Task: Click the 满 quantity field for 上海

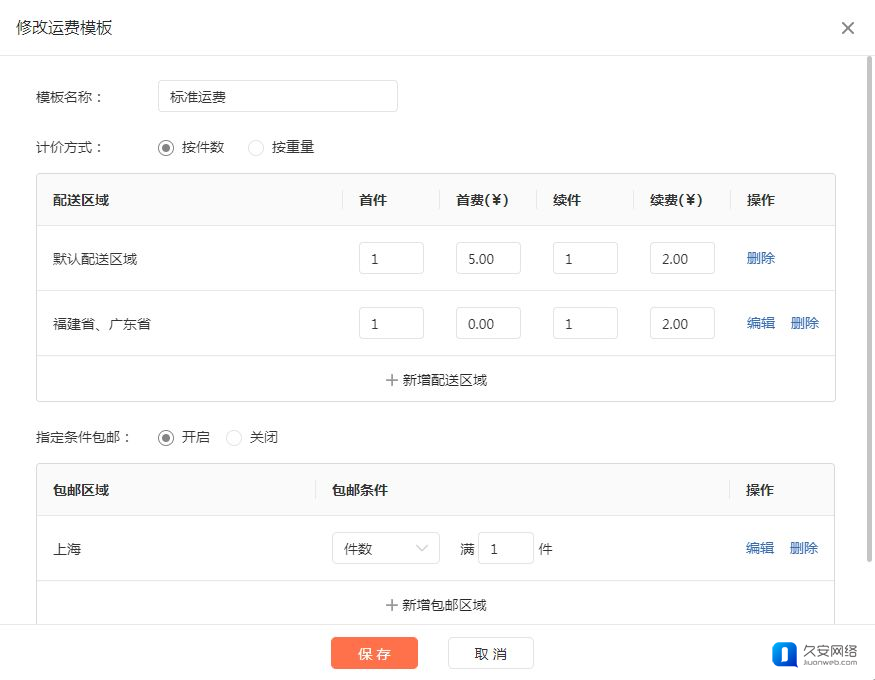Action: coord(505,548)
